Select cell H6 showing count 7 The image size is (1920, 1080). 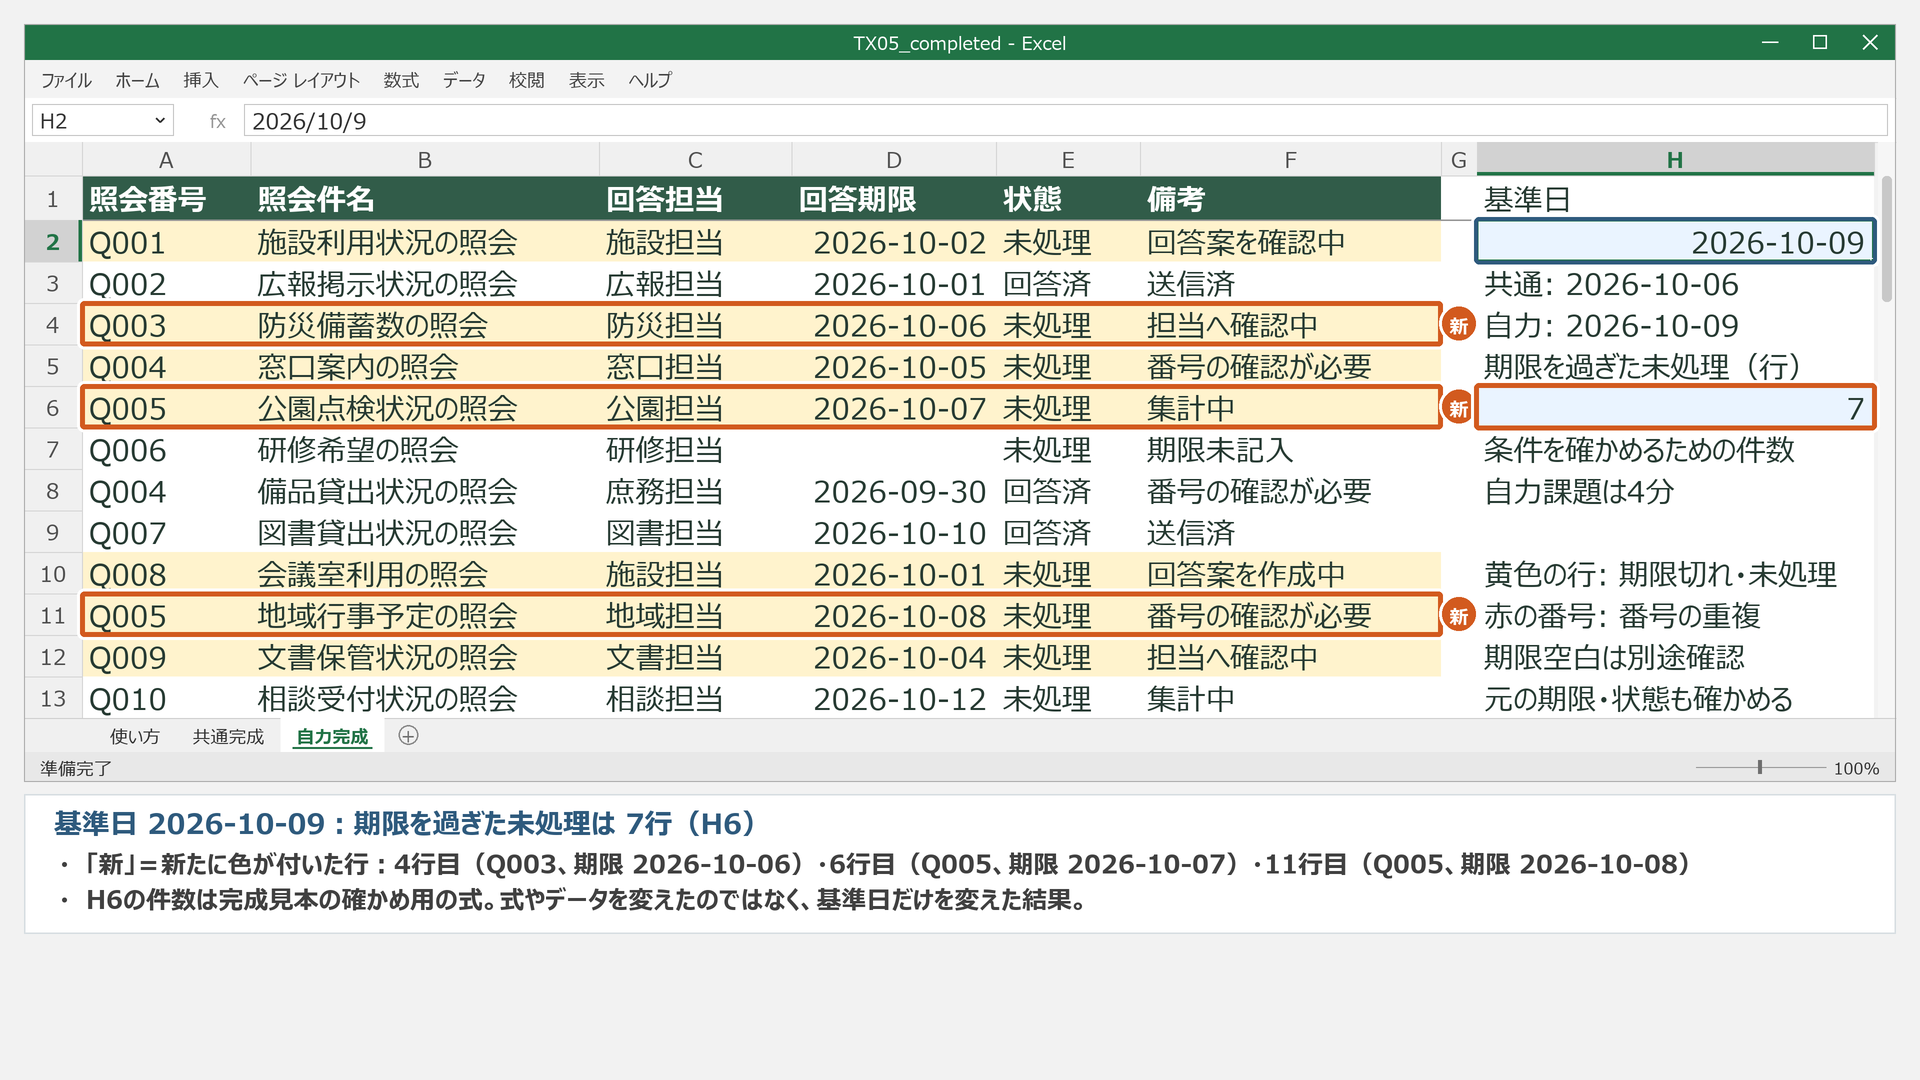(1675, 408)
